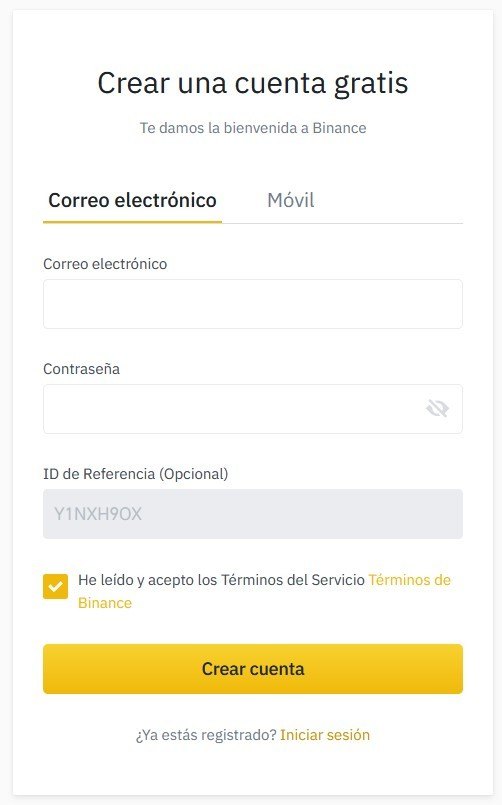502x805 pixels.
Task: Toggle password visibility with the eye icon
Action: [437, 409]
